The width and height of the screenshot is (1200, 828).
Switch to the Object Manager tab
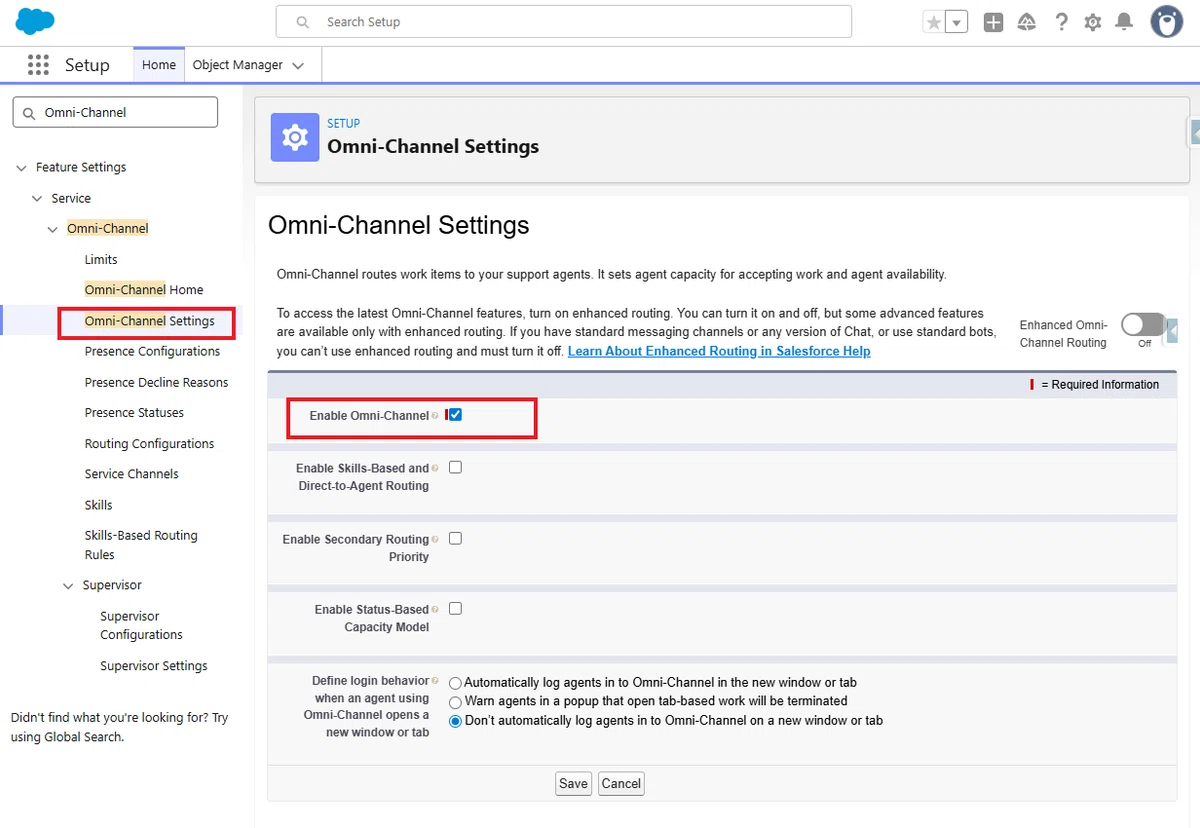(238, 65)
